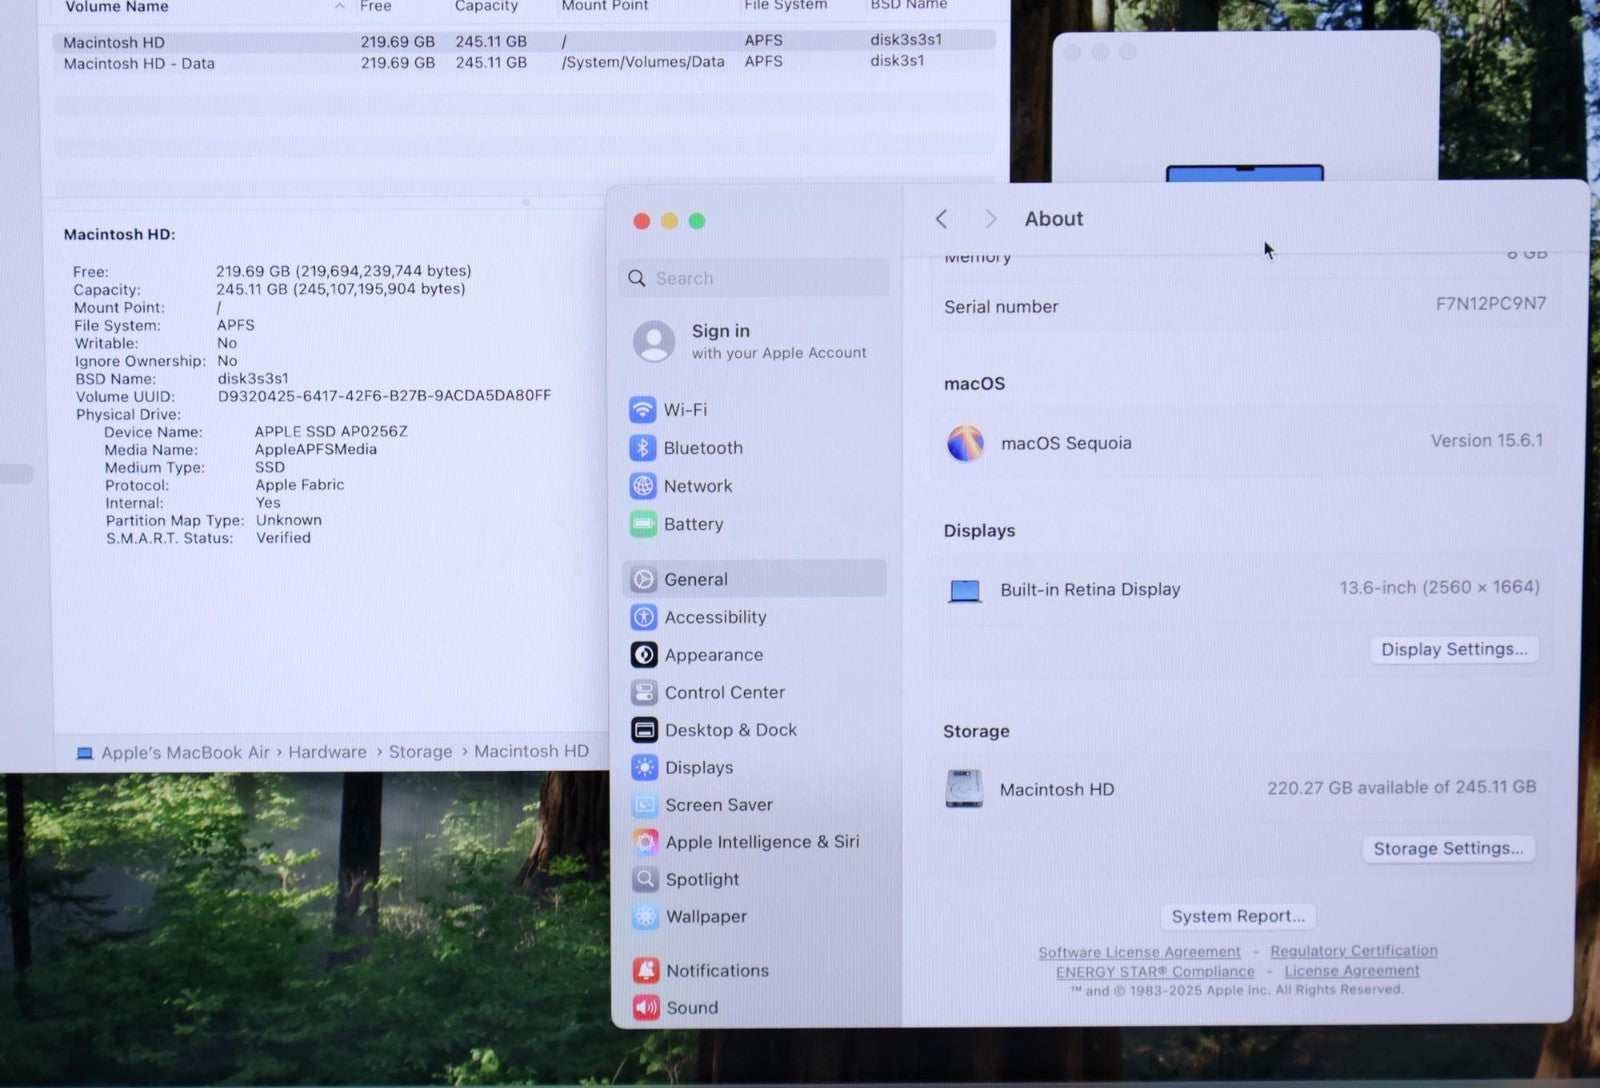
Task: Open the Software License Agreement link
Action: click(x=1139, y=952)
